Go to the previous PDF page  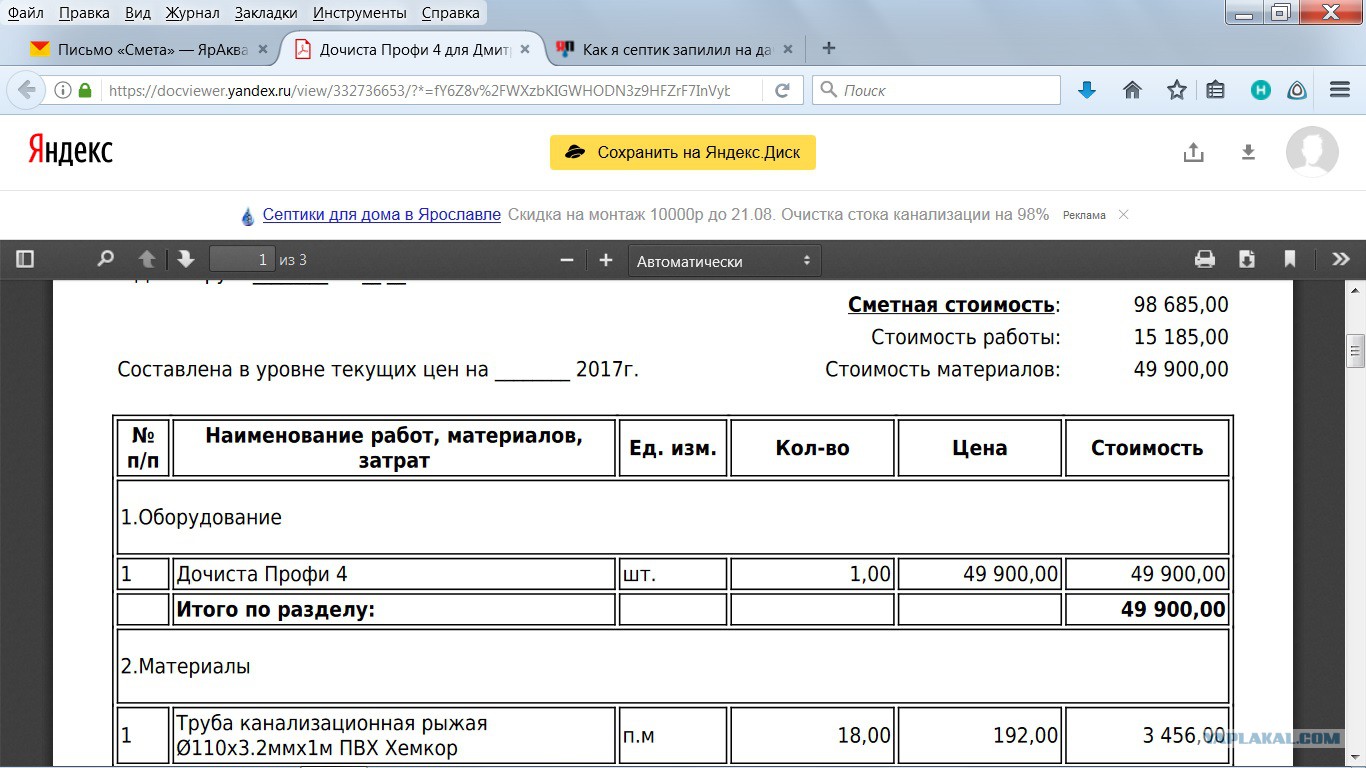(147, 259)
